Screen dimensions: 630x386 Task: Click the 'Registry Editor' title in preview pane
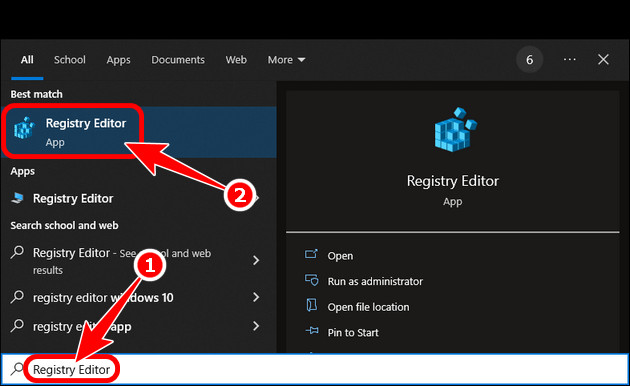tap(452, 181)
